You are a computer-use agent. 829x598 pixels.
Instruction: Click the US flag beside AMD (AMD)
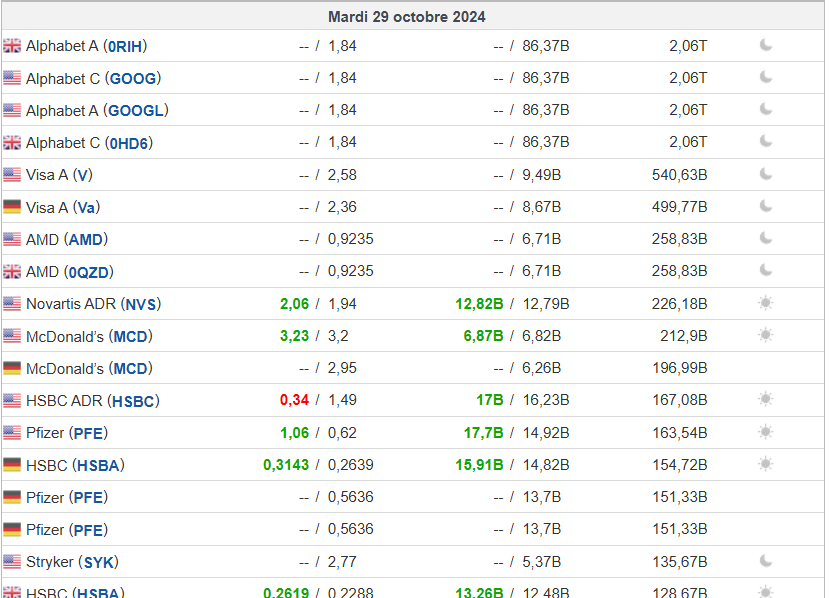pyautogui.click(x=12, y=240)
